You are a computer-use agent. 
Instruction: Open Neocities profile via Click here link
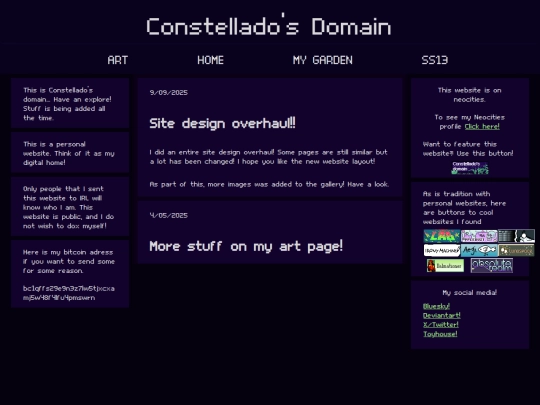[x=482, y=126]
